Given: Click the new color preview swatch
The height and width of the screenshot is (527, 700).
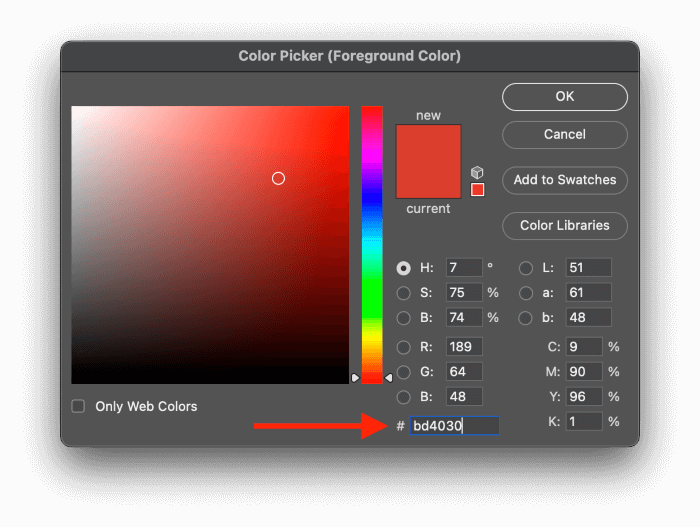Looking at the screenshot, I should coord(429,143).
